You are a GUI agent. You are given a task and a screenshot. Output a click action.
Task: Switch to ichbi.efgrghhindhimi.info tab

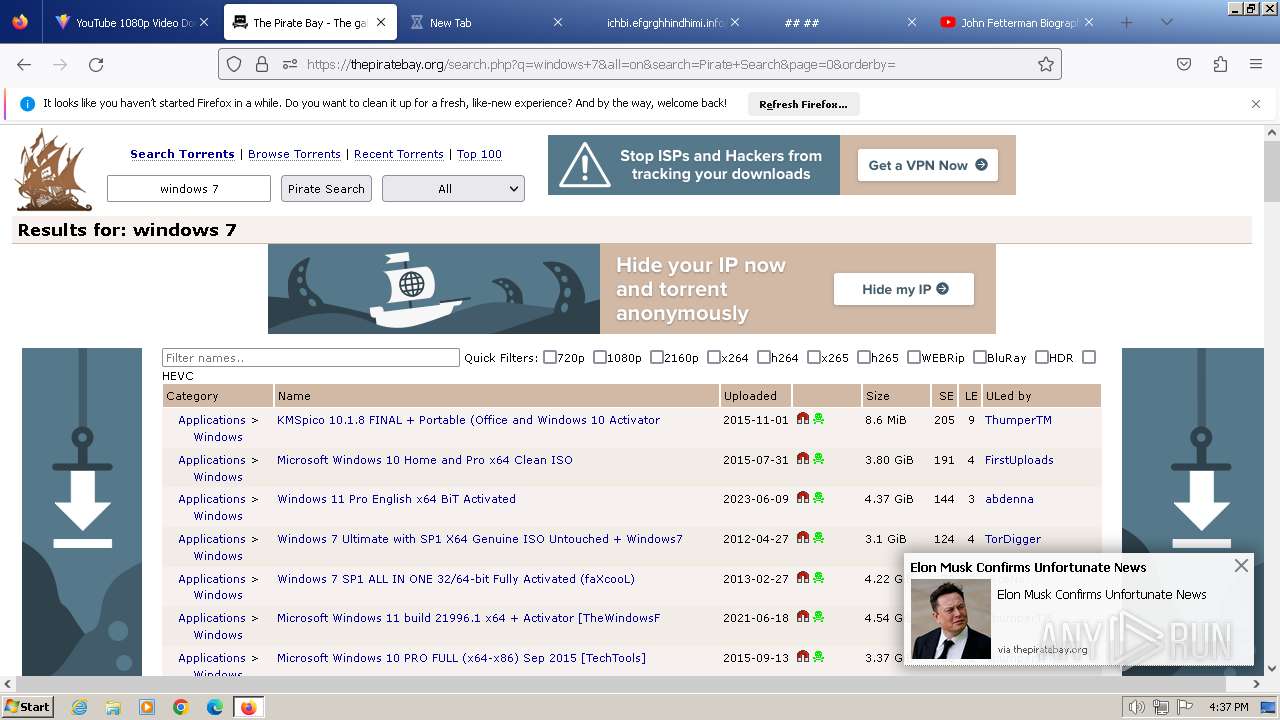(665, 22)
